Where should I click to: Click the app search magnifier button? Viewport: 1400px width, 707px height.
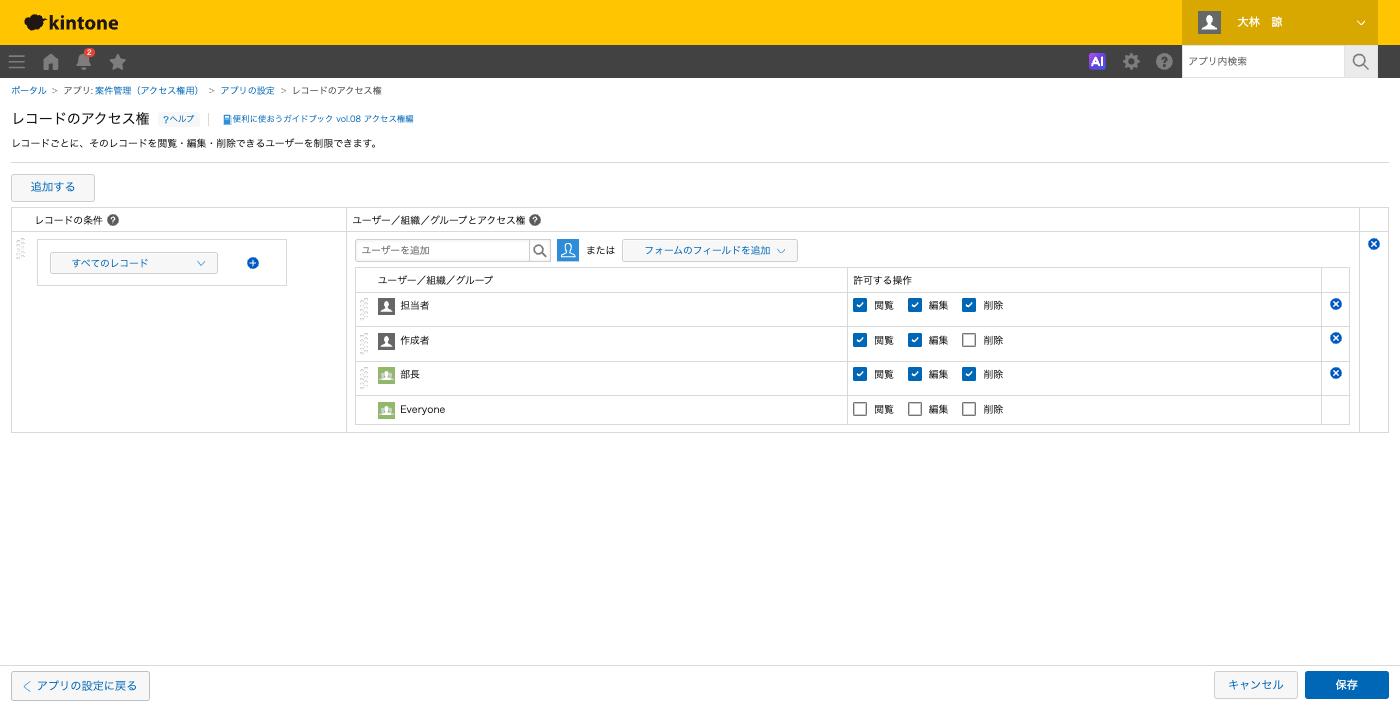click(x=1360, y=61)
